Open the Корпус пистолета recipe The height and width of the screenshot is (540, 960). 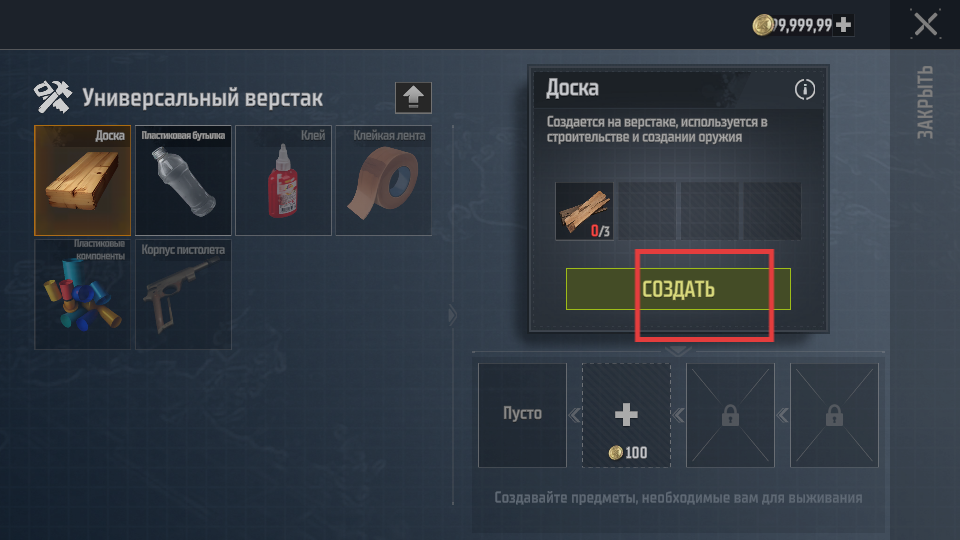183,294
